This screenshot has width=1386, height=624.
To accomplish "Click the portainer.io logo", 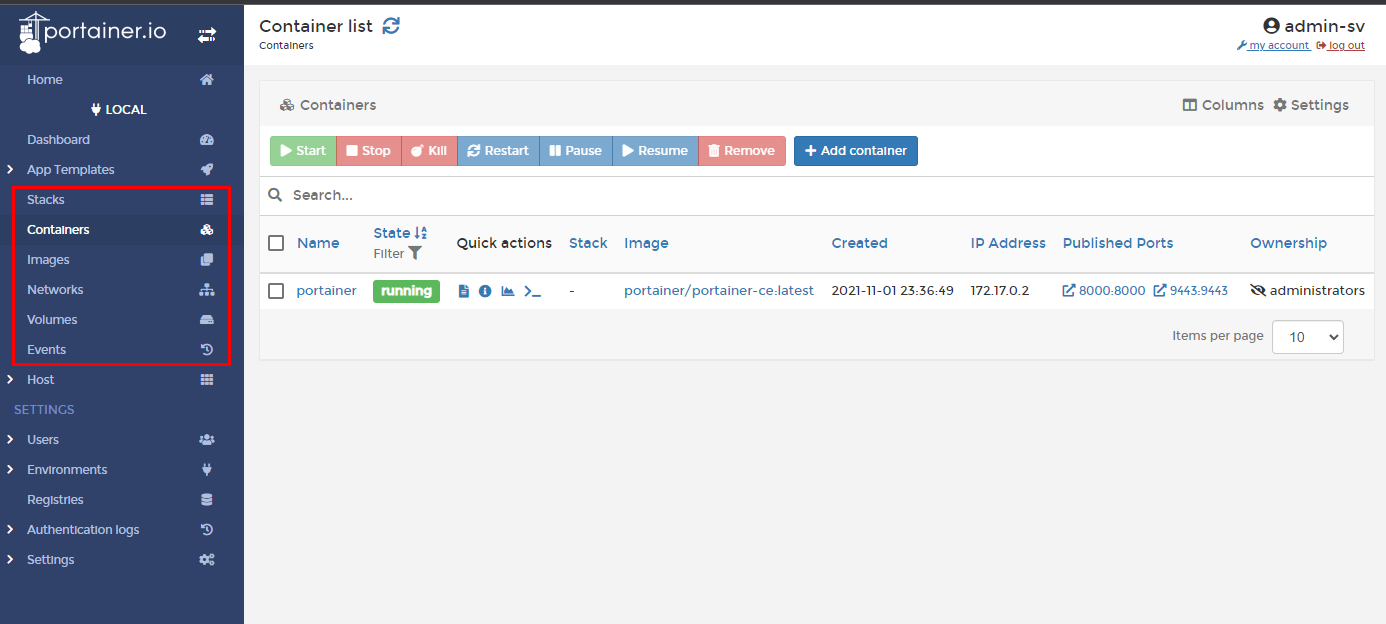I will click(x=92, y=33).
